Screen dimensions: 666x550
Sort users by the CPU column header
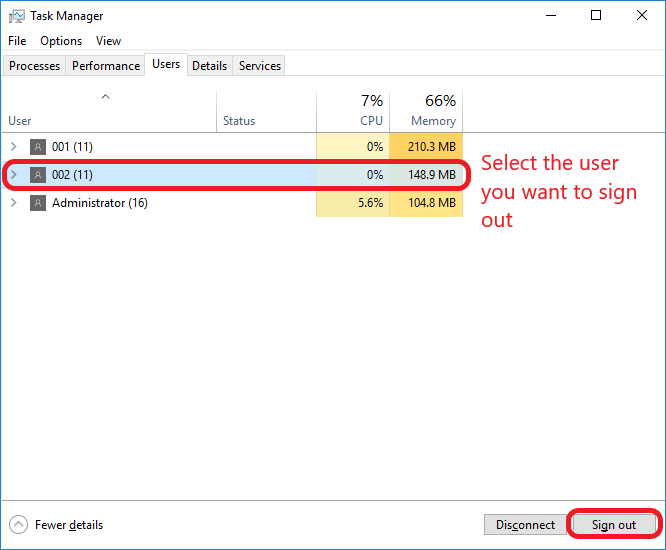click(x=353, y=111)
